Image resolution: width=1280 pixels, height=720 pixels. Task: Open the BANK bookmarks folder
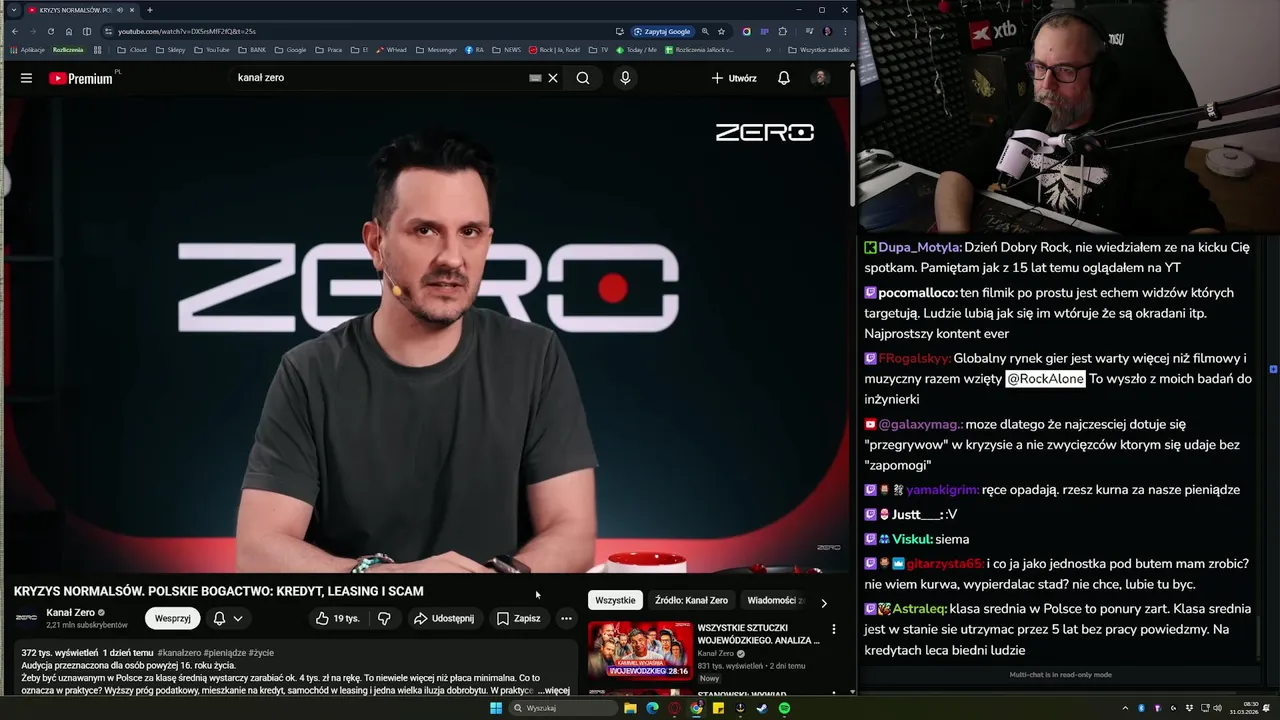point(252,49)
